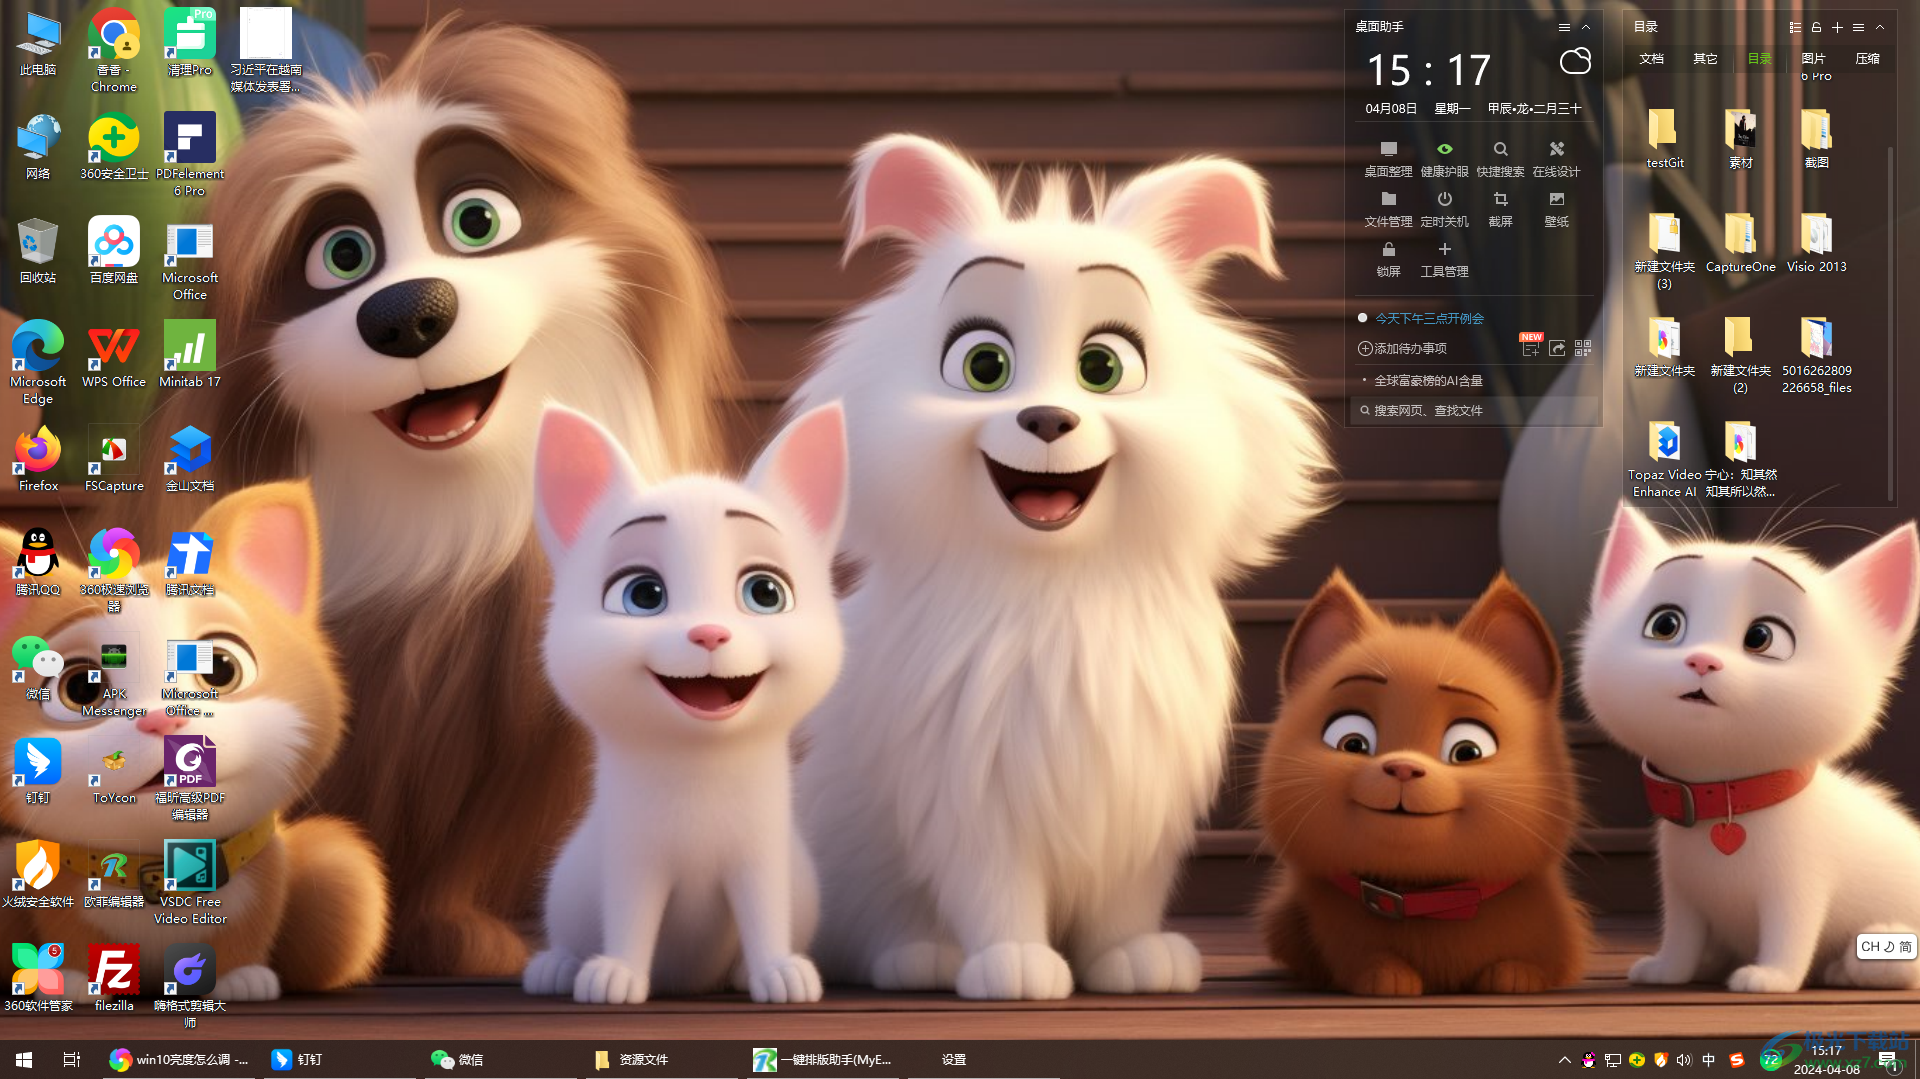
Task: Switch to 钉钉 taskbar window
Action: coord(340,1059)
